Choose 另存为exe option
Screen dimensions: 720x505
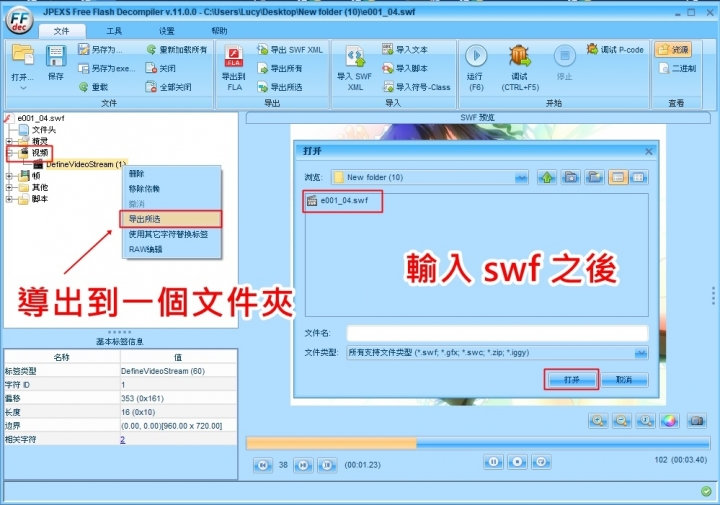[107, 68]
